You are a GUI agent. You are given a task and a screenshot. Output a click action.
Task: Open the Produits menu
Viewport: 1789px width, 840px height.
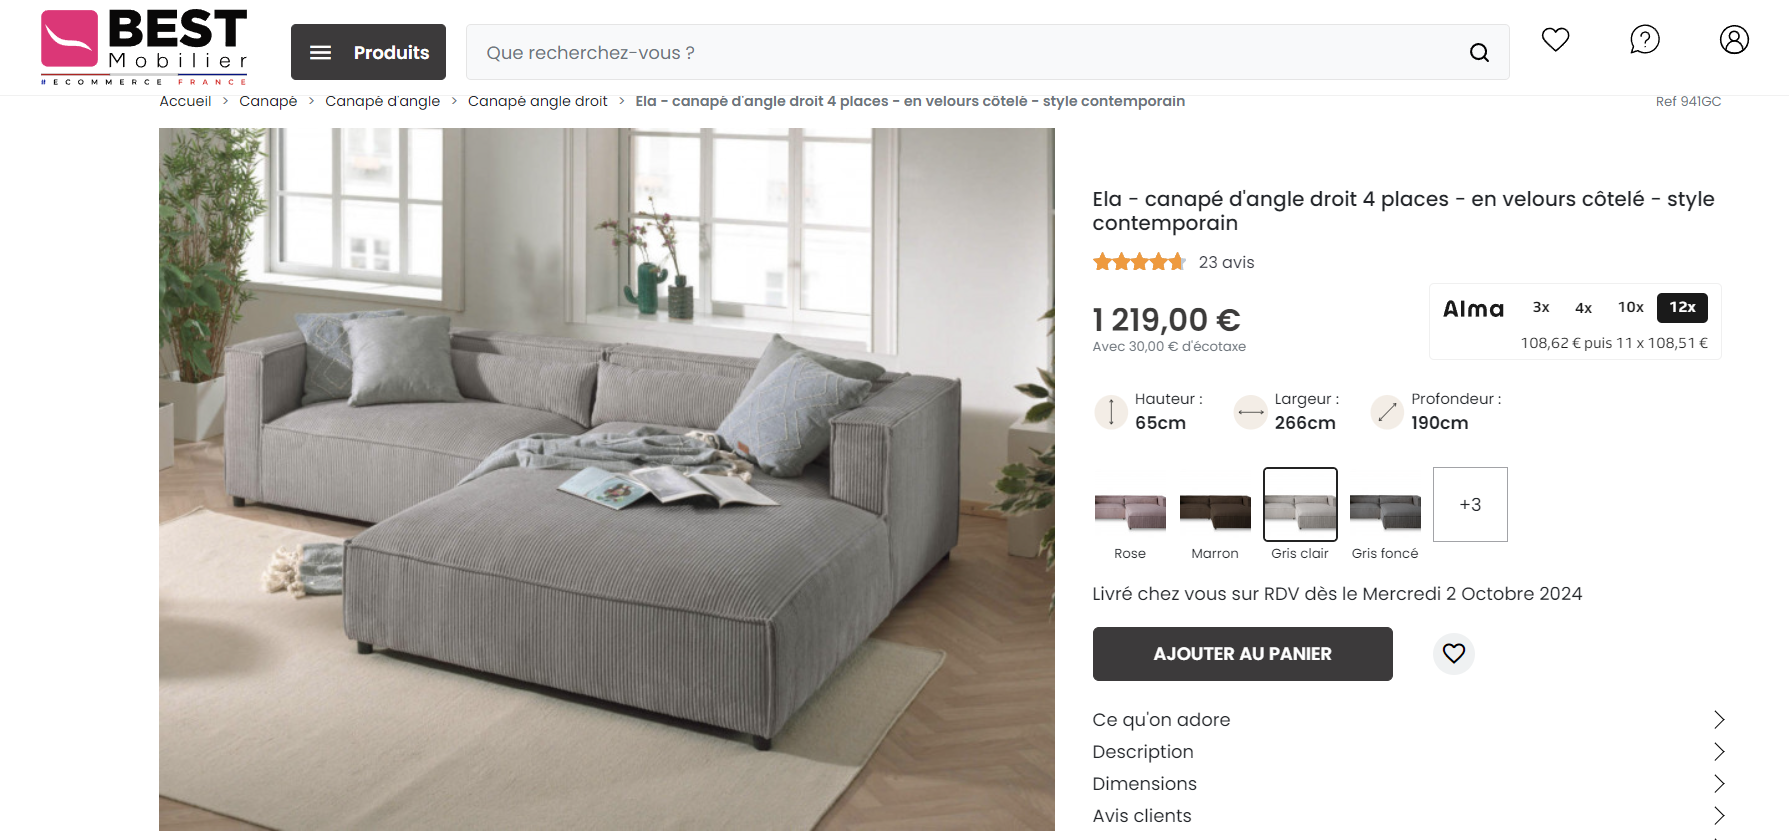point(368,52)
